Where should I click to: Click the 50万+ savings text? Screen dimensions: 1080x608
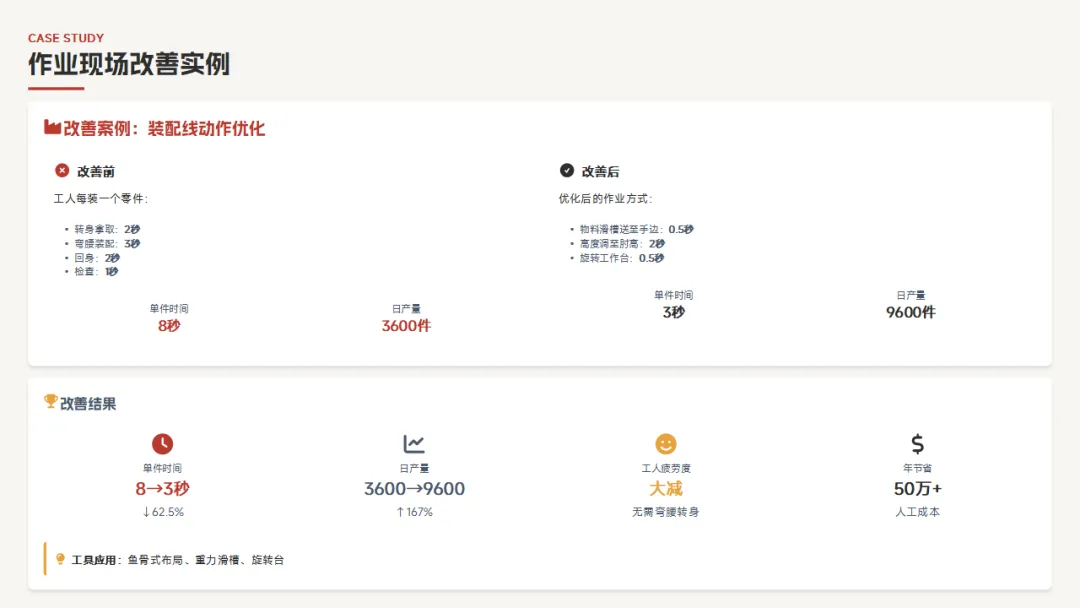click(x=917, y=489)
